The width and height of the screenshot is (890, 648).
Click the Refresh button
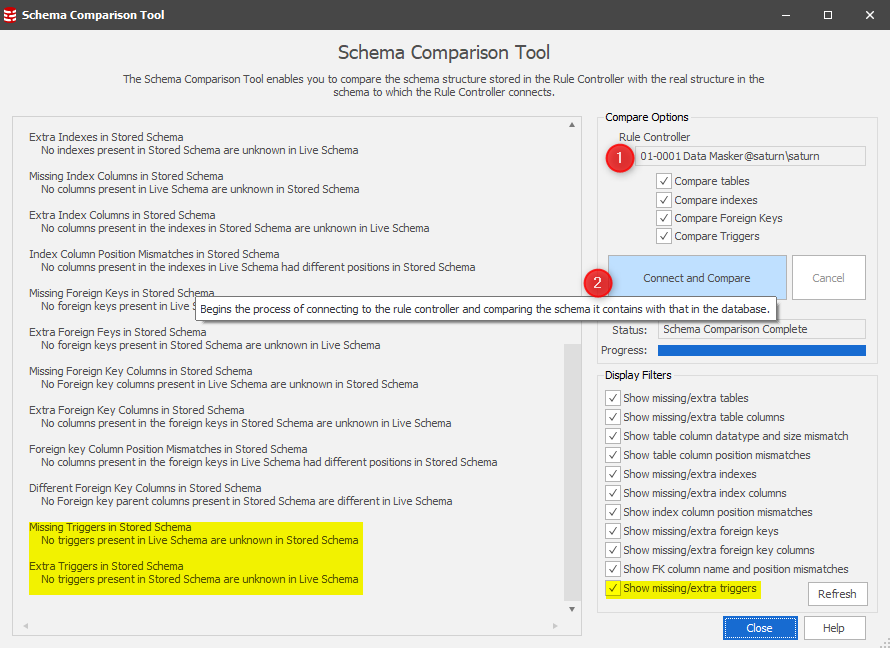837,594
